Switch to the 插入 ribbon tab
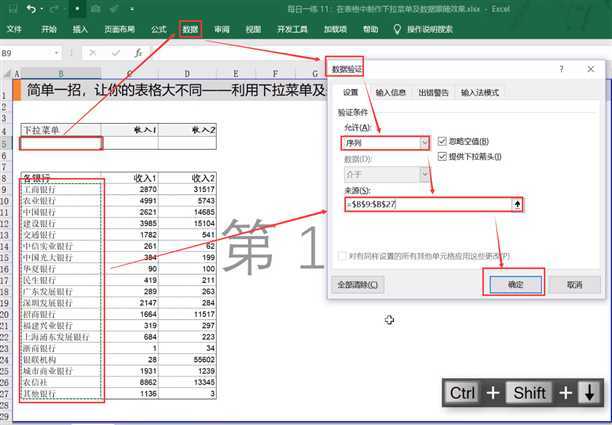Viewport: 612px width, 425px height. (80, 29)
